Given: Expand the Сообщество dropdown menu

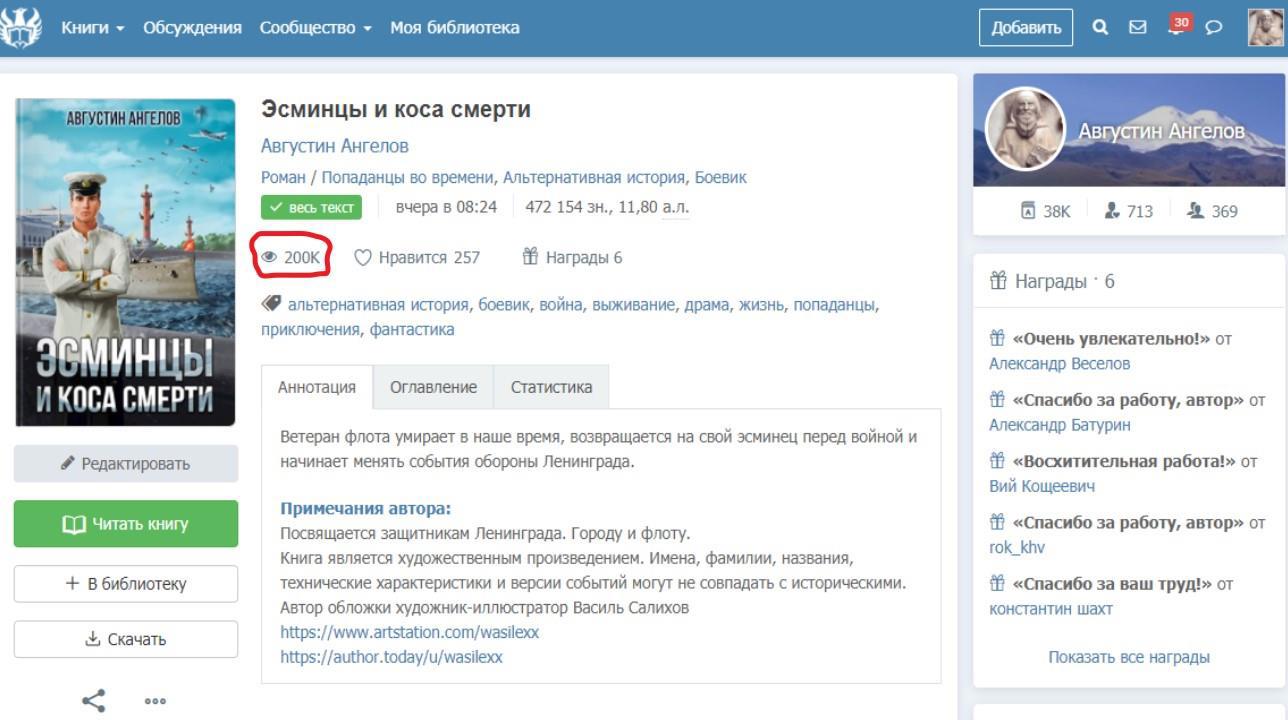Looking at the screenshot, I should [316, 27].
